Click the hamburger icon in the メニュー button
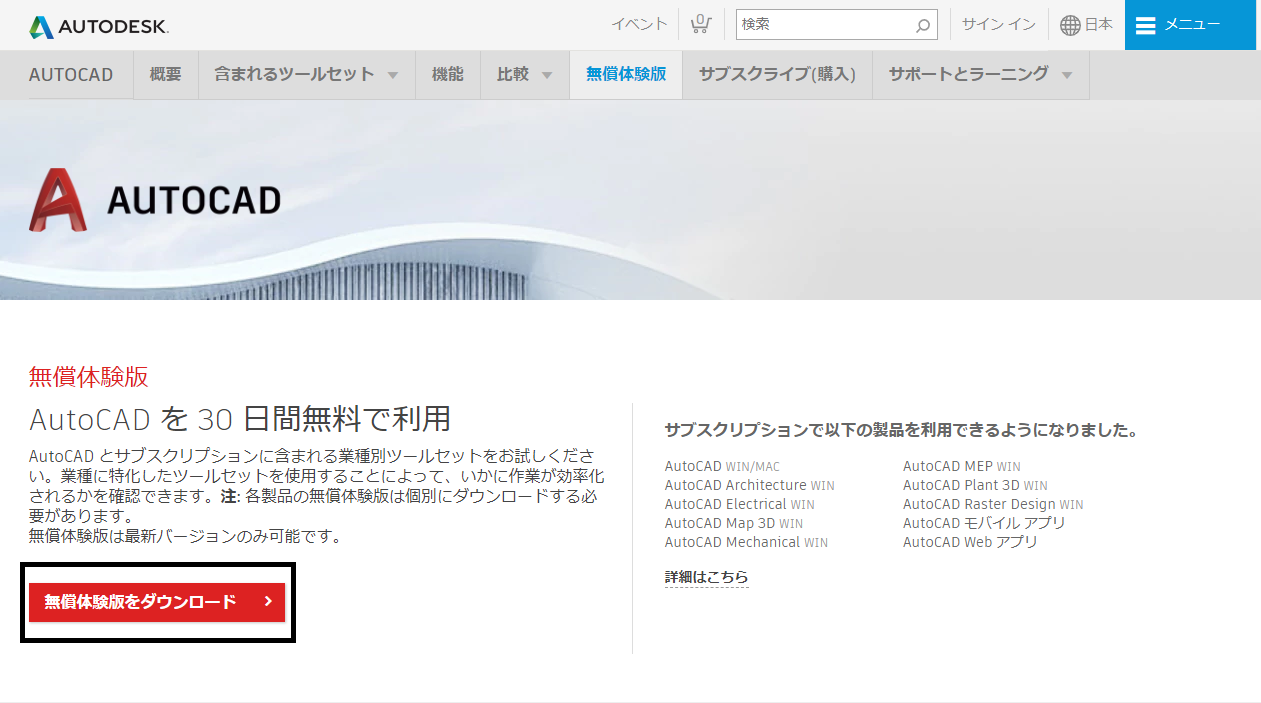Screen dimensions: 1261x703 tap(1146, 25)
